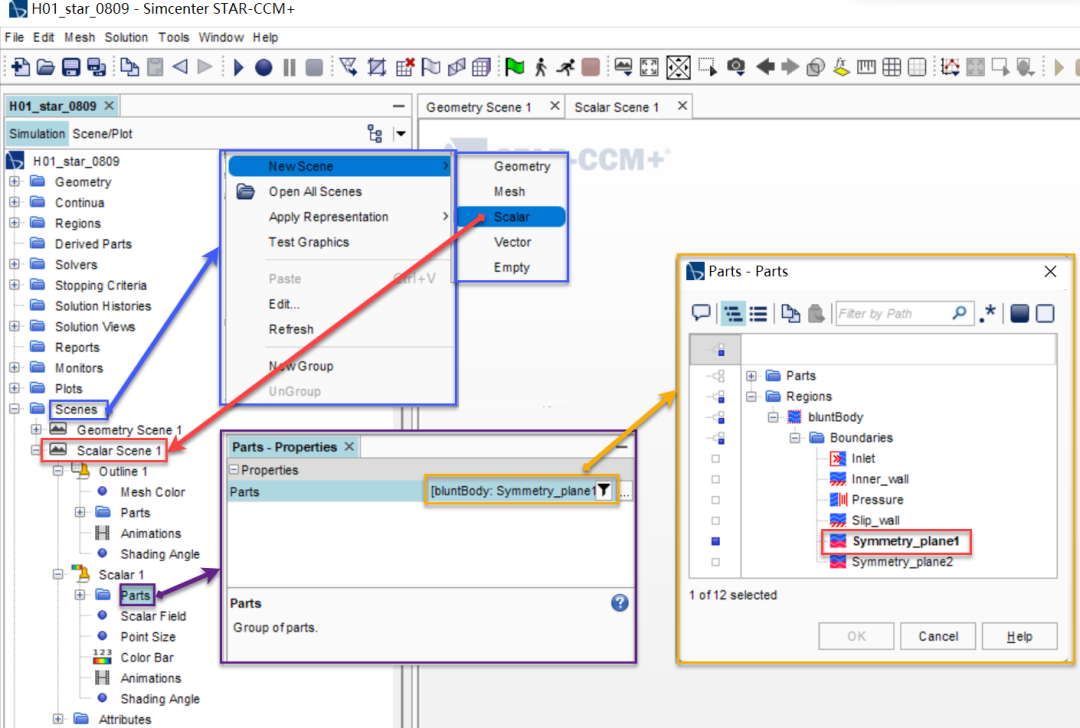
Task: Open the Solution menu
Action: 126,37
